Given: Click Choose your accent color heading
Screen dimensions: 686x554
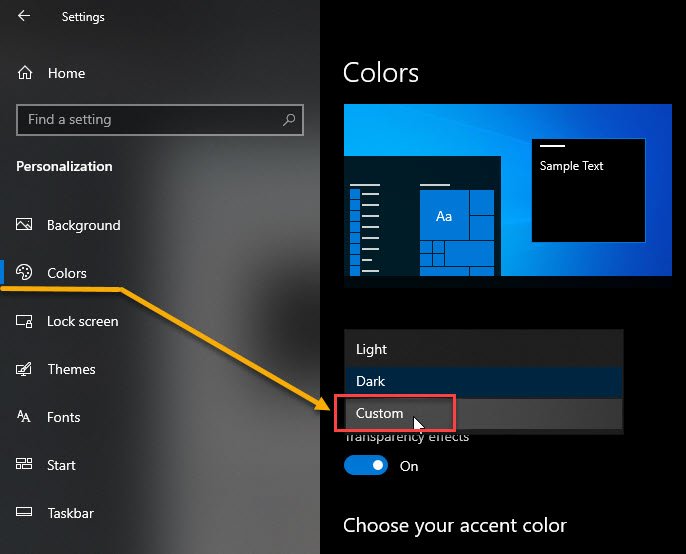Looking at the screenshot, I should click(455, 526).
